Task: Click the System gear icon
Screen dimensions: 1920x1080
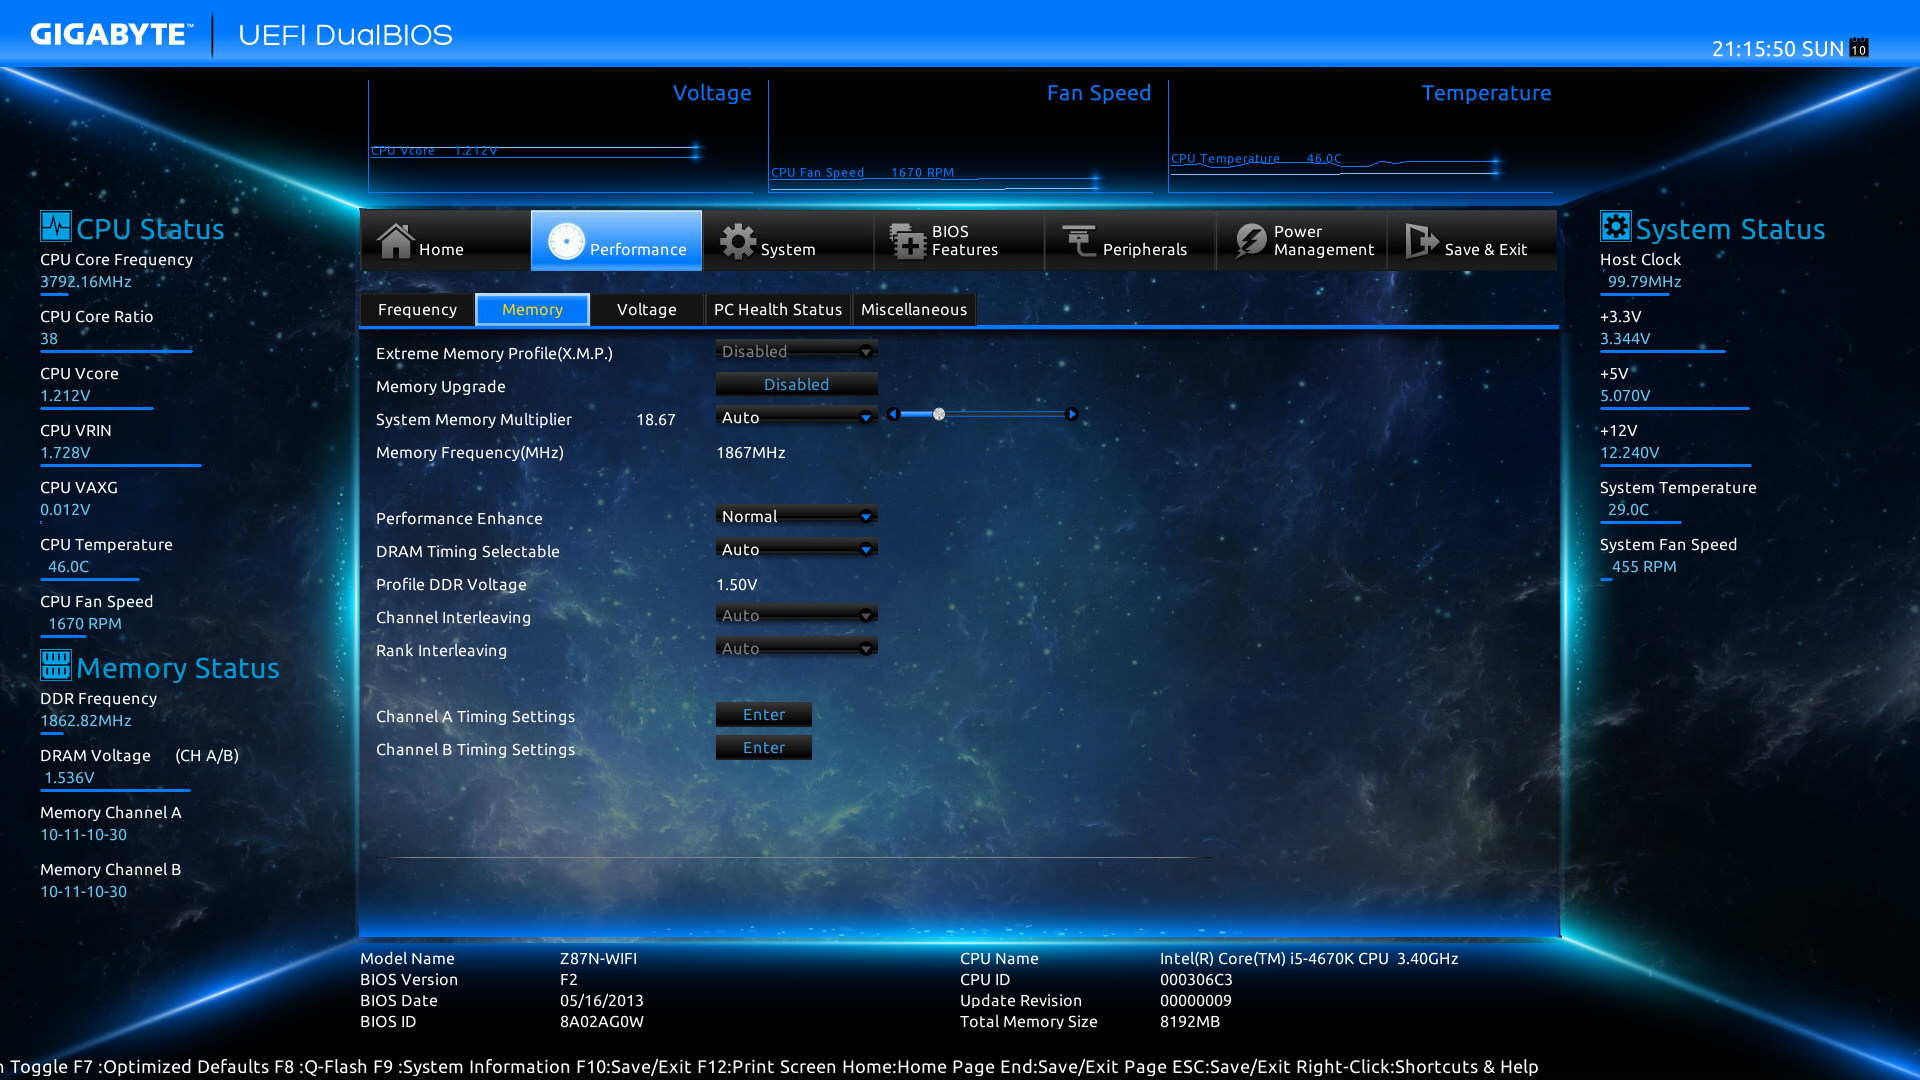Action: 738,241
